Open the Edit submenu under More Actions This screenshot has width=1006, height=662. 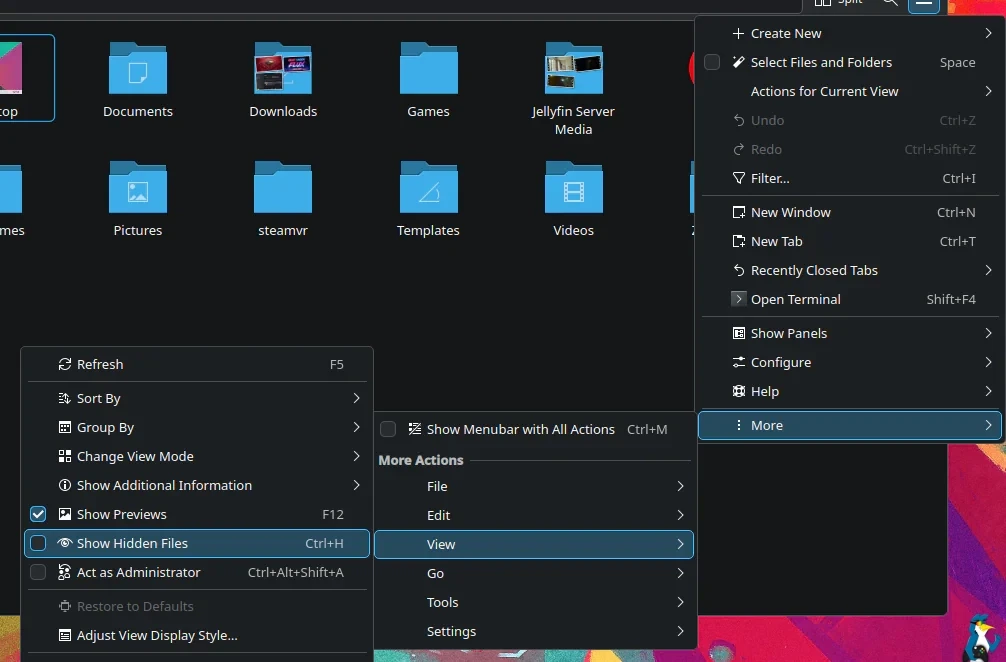534,515
